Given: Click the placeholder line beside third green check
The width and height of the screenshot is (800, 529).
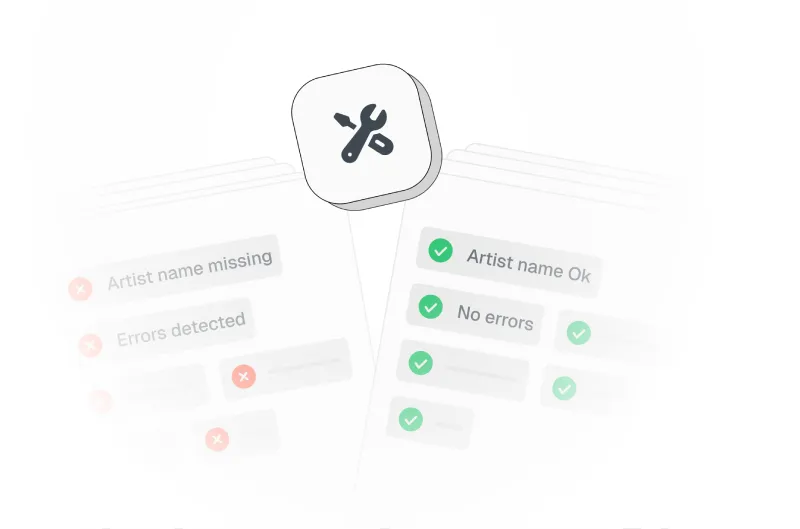Looking at the screenshot, I should point(480,373).
